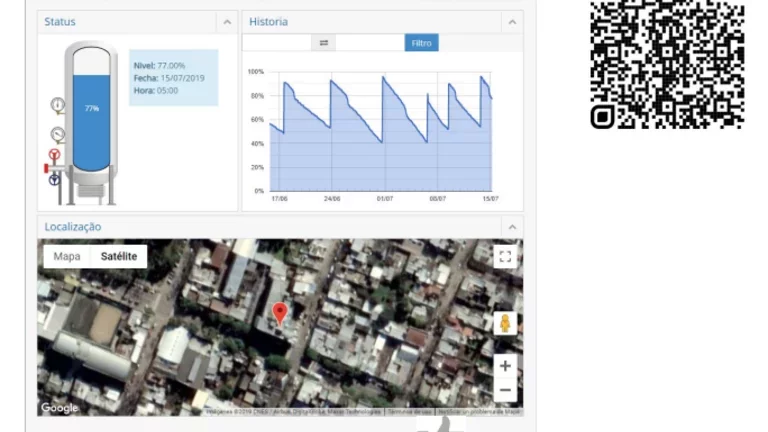Zoom out the map with minus button
The image size is (768, 432).
coord(505,391)
